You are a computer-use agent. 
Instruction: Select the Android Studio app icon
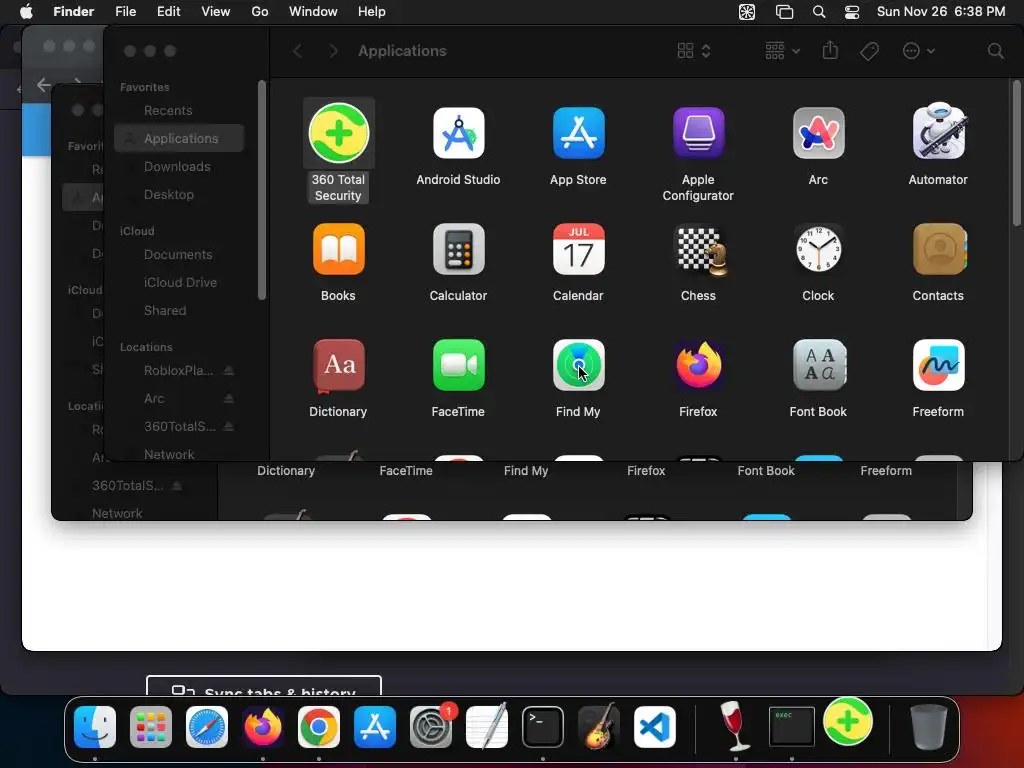pos(458,133)
